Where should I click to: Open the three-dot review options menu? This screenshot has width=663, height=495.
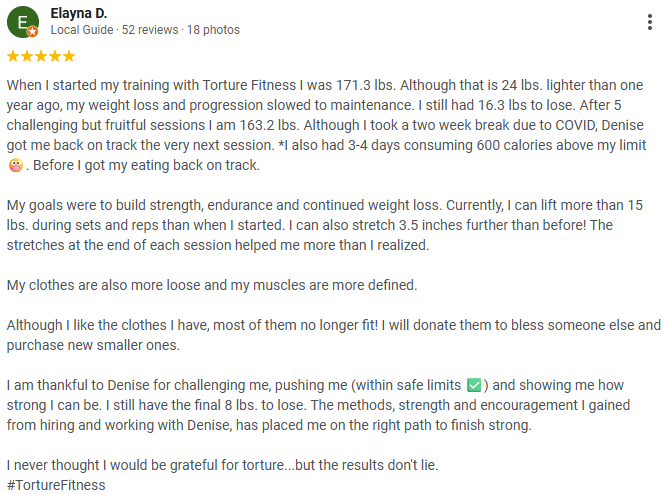pyautogui.click(x=649, y=21)
